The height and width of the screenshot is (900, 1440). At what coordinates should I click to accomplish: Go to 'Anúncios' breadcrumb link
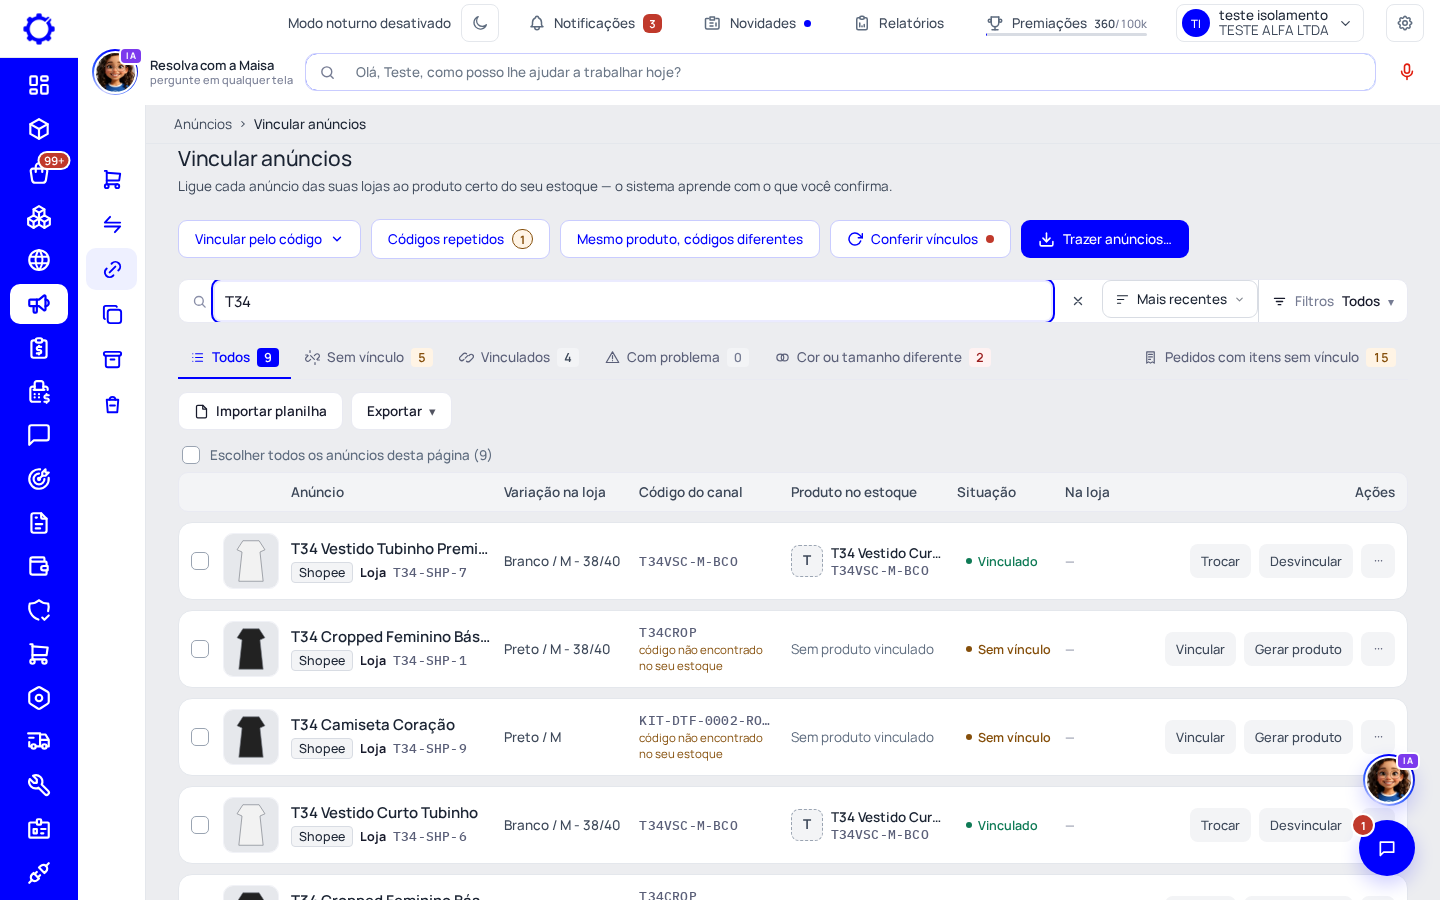(x=203, y=124)
